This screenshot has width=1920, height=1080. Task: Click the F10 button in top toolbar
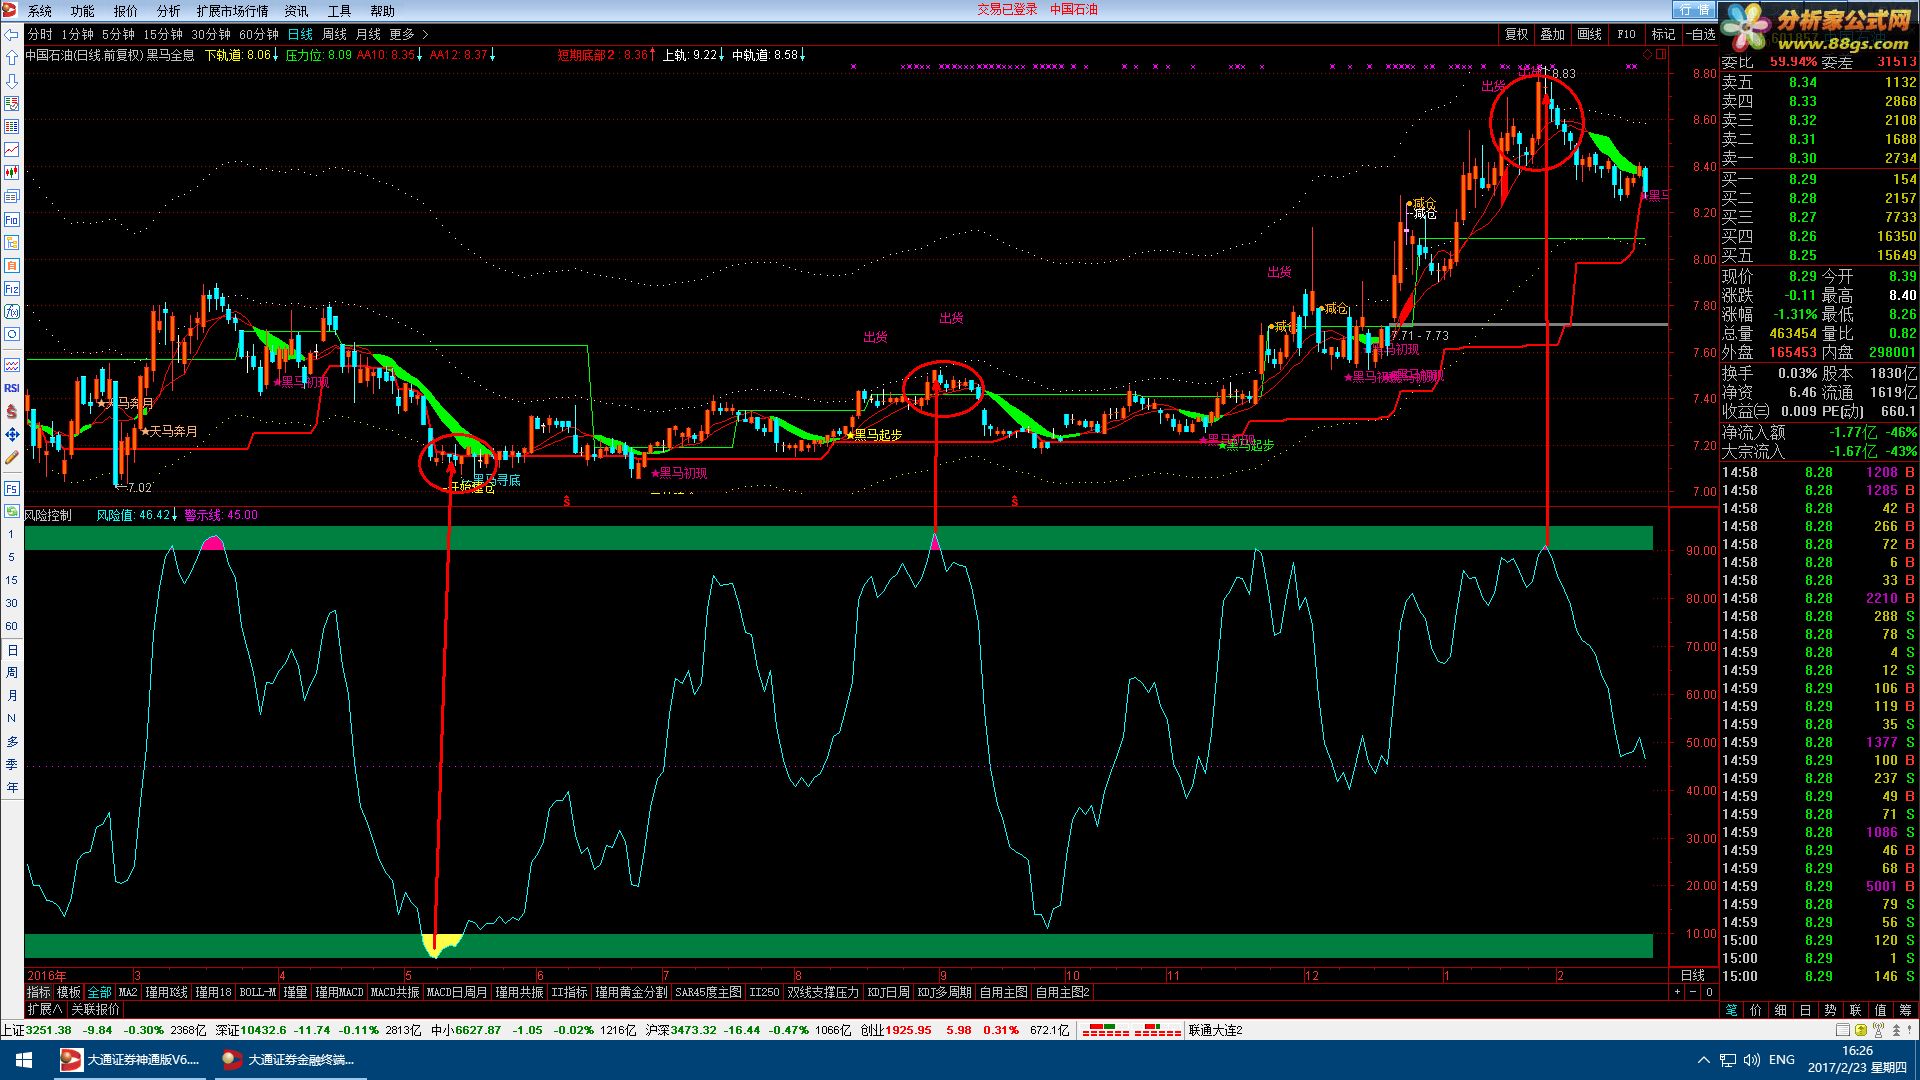1626,34
